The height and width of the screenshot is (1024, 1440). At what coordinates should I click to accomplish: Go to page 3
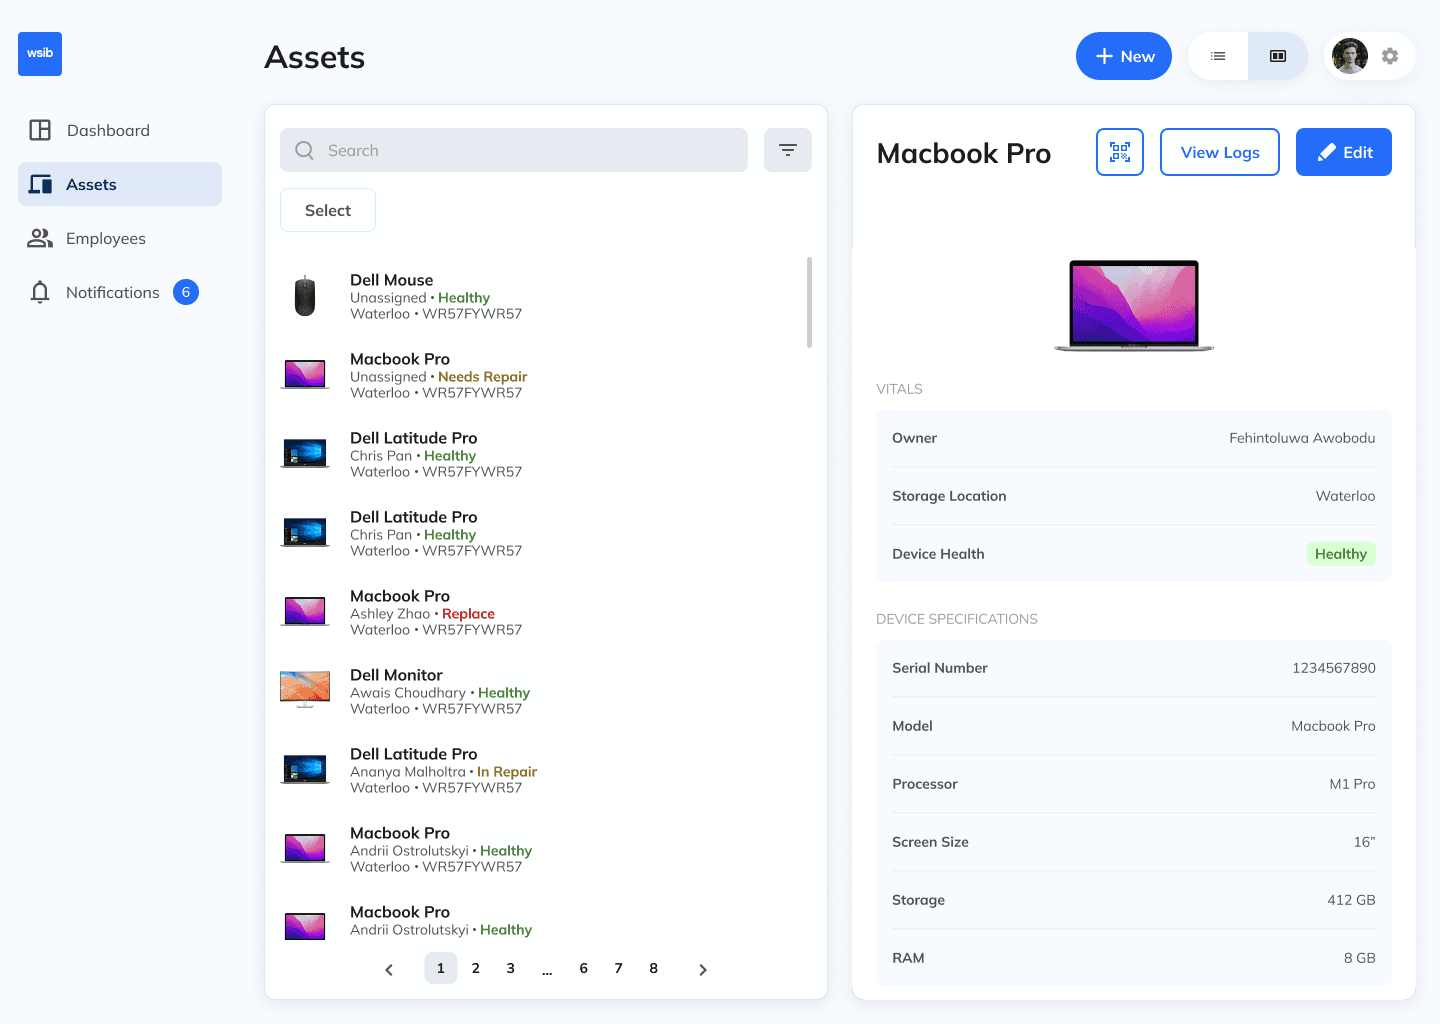pyautogui.click(x=511, y=968)
